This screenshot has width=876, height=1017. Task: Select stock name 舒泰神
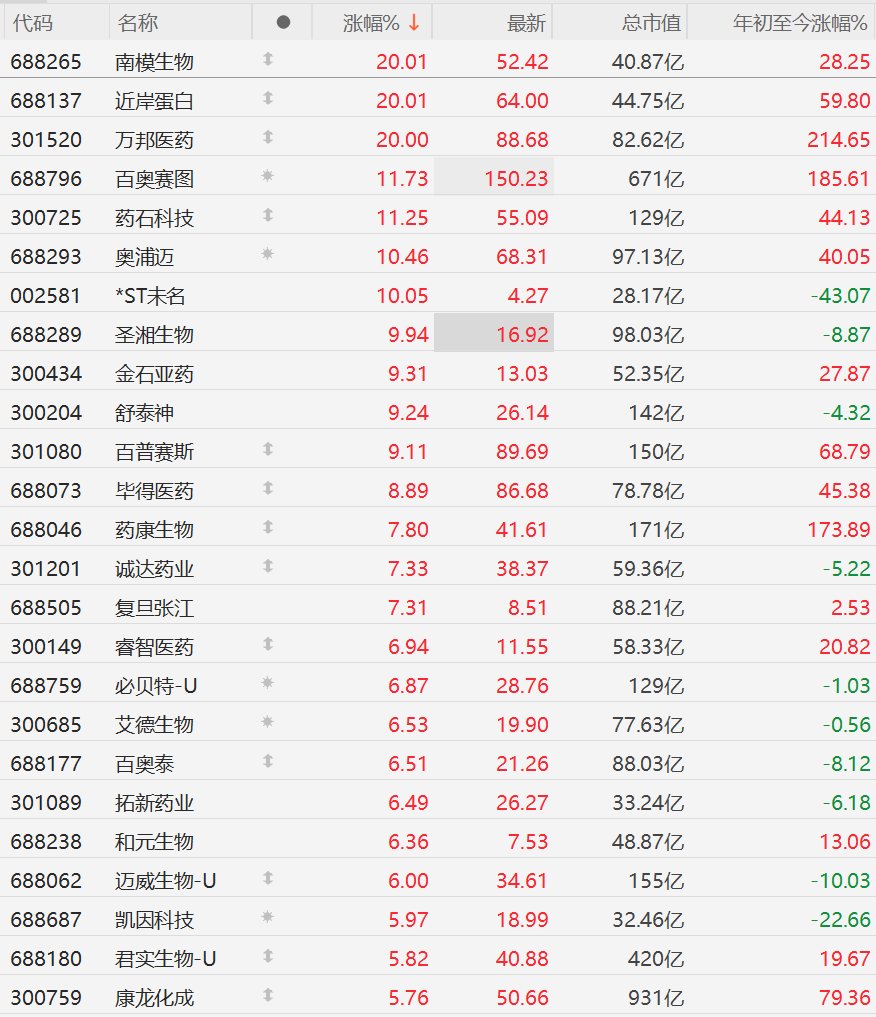pyautogui.click(x=144, y=413)
